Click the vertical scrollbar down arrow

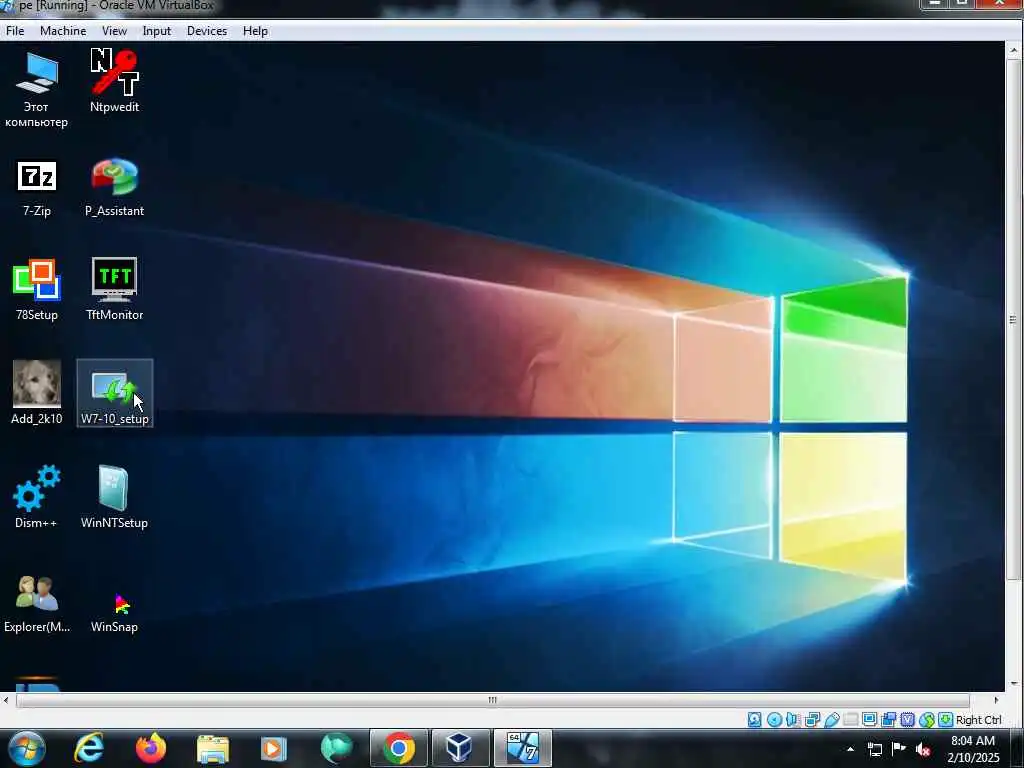1013,684
